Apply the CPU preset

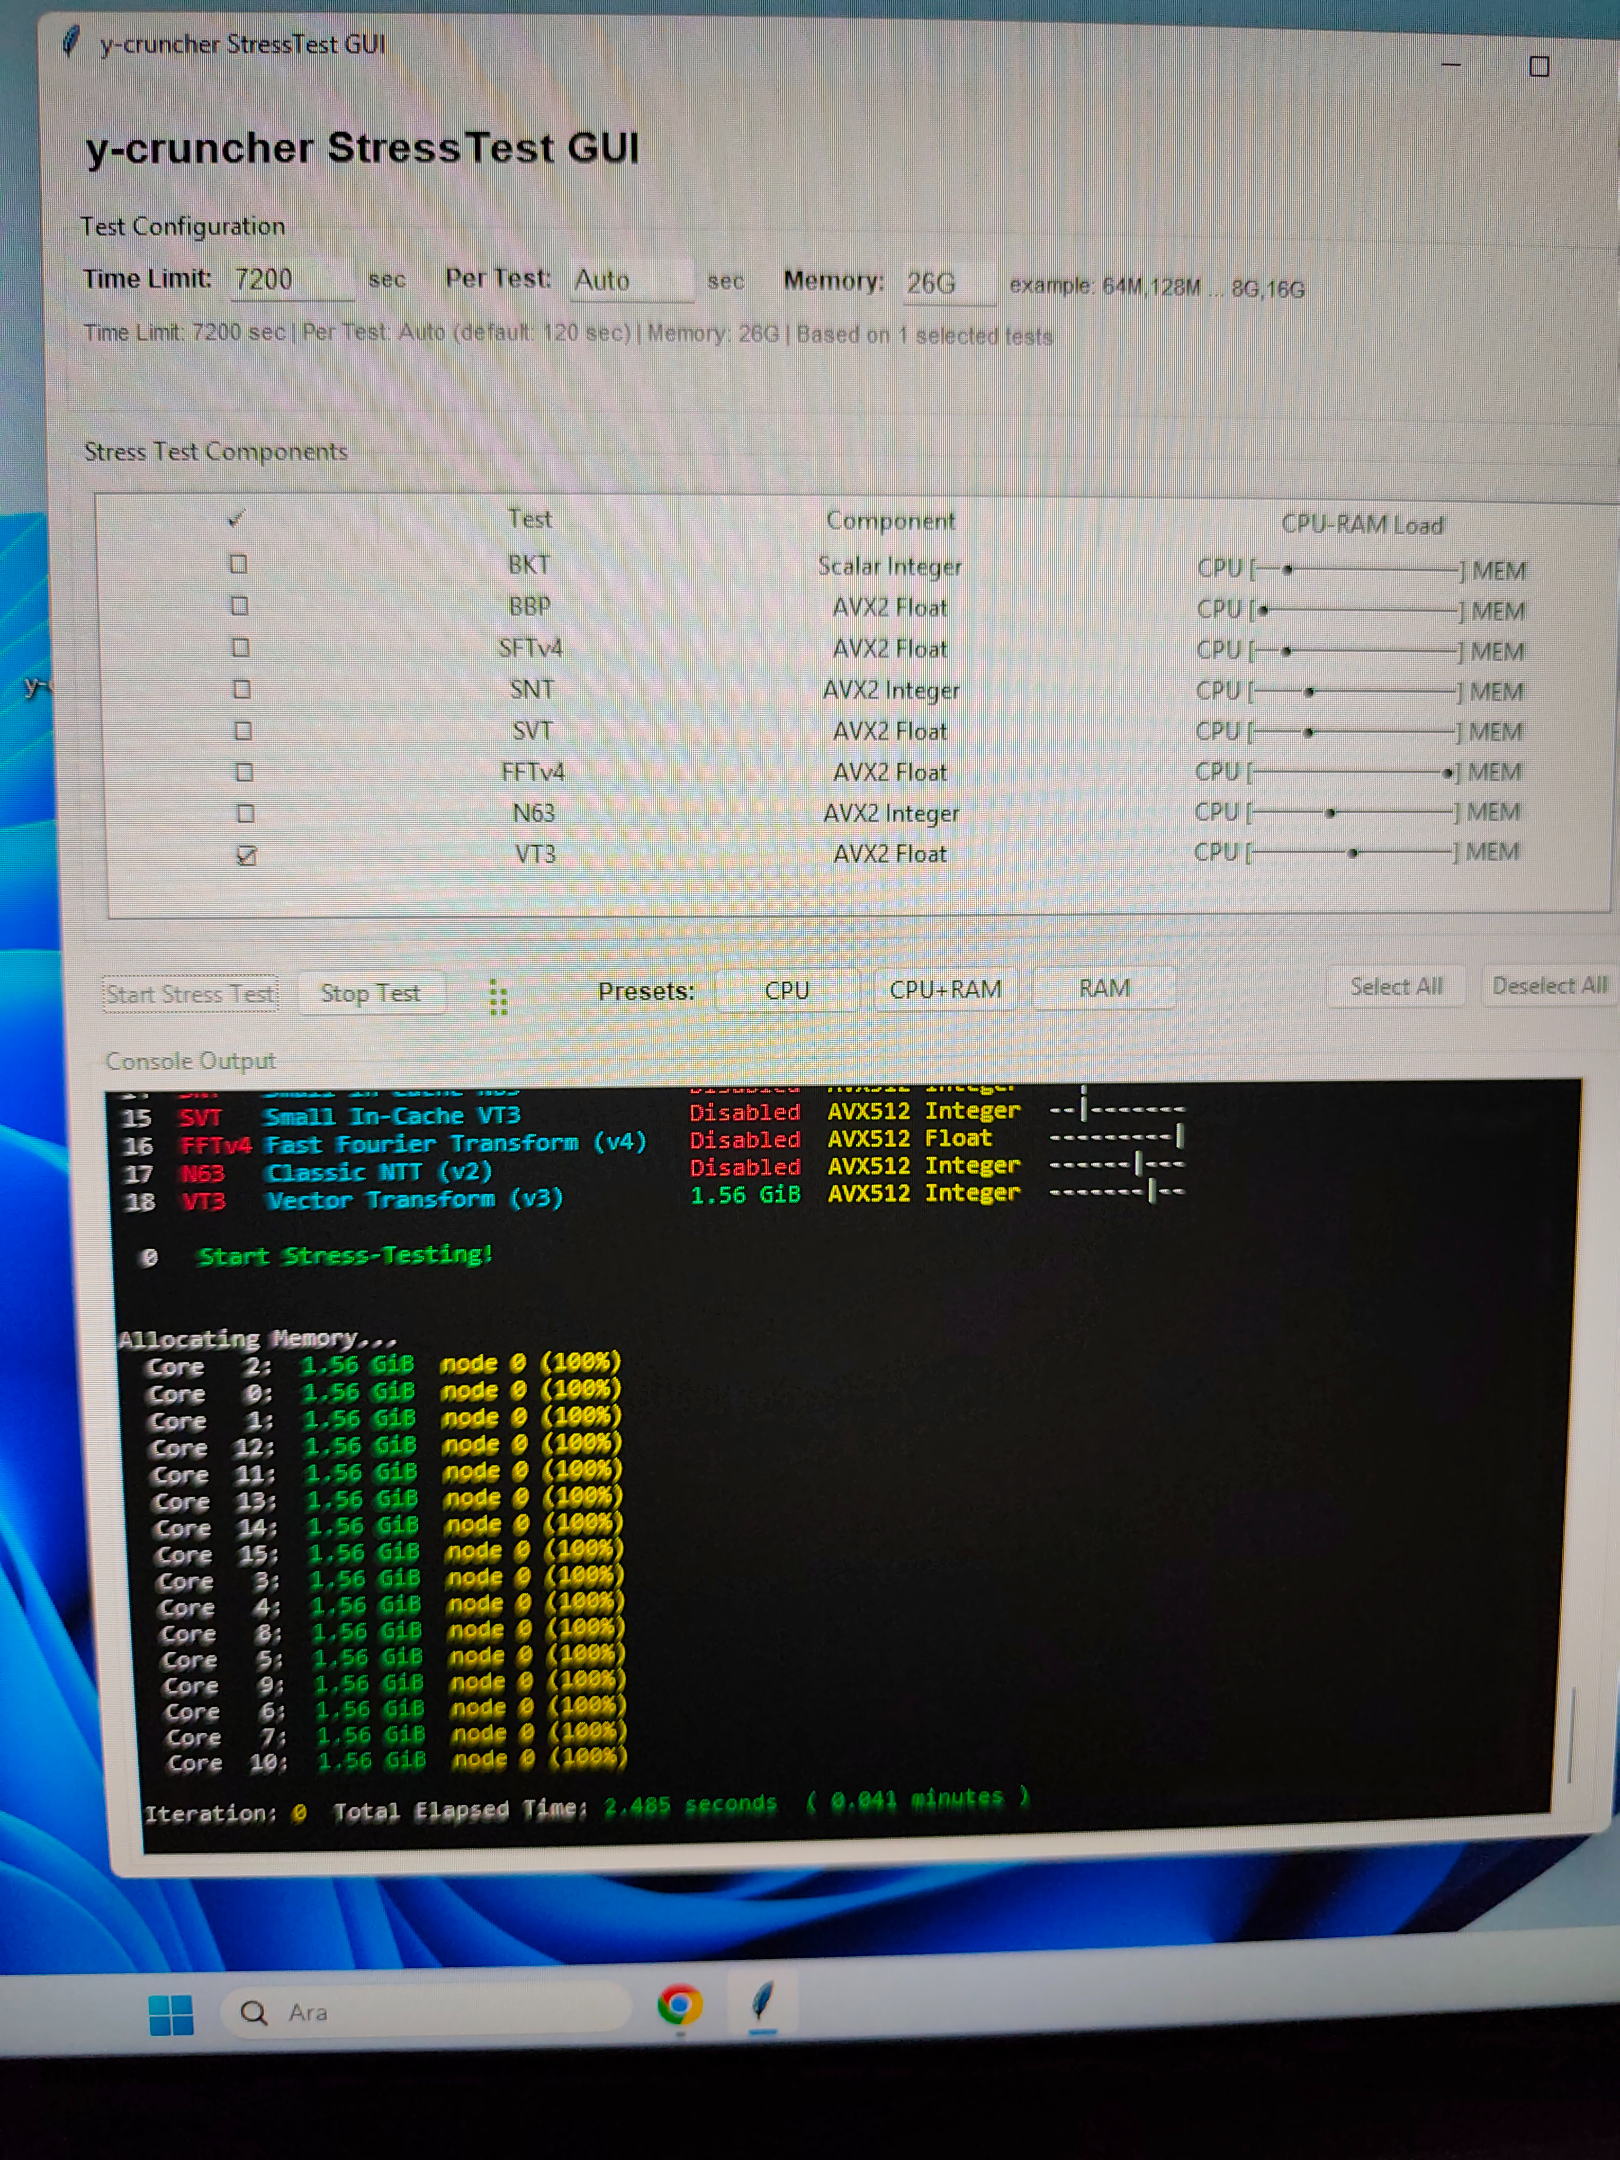click(786, 990)
